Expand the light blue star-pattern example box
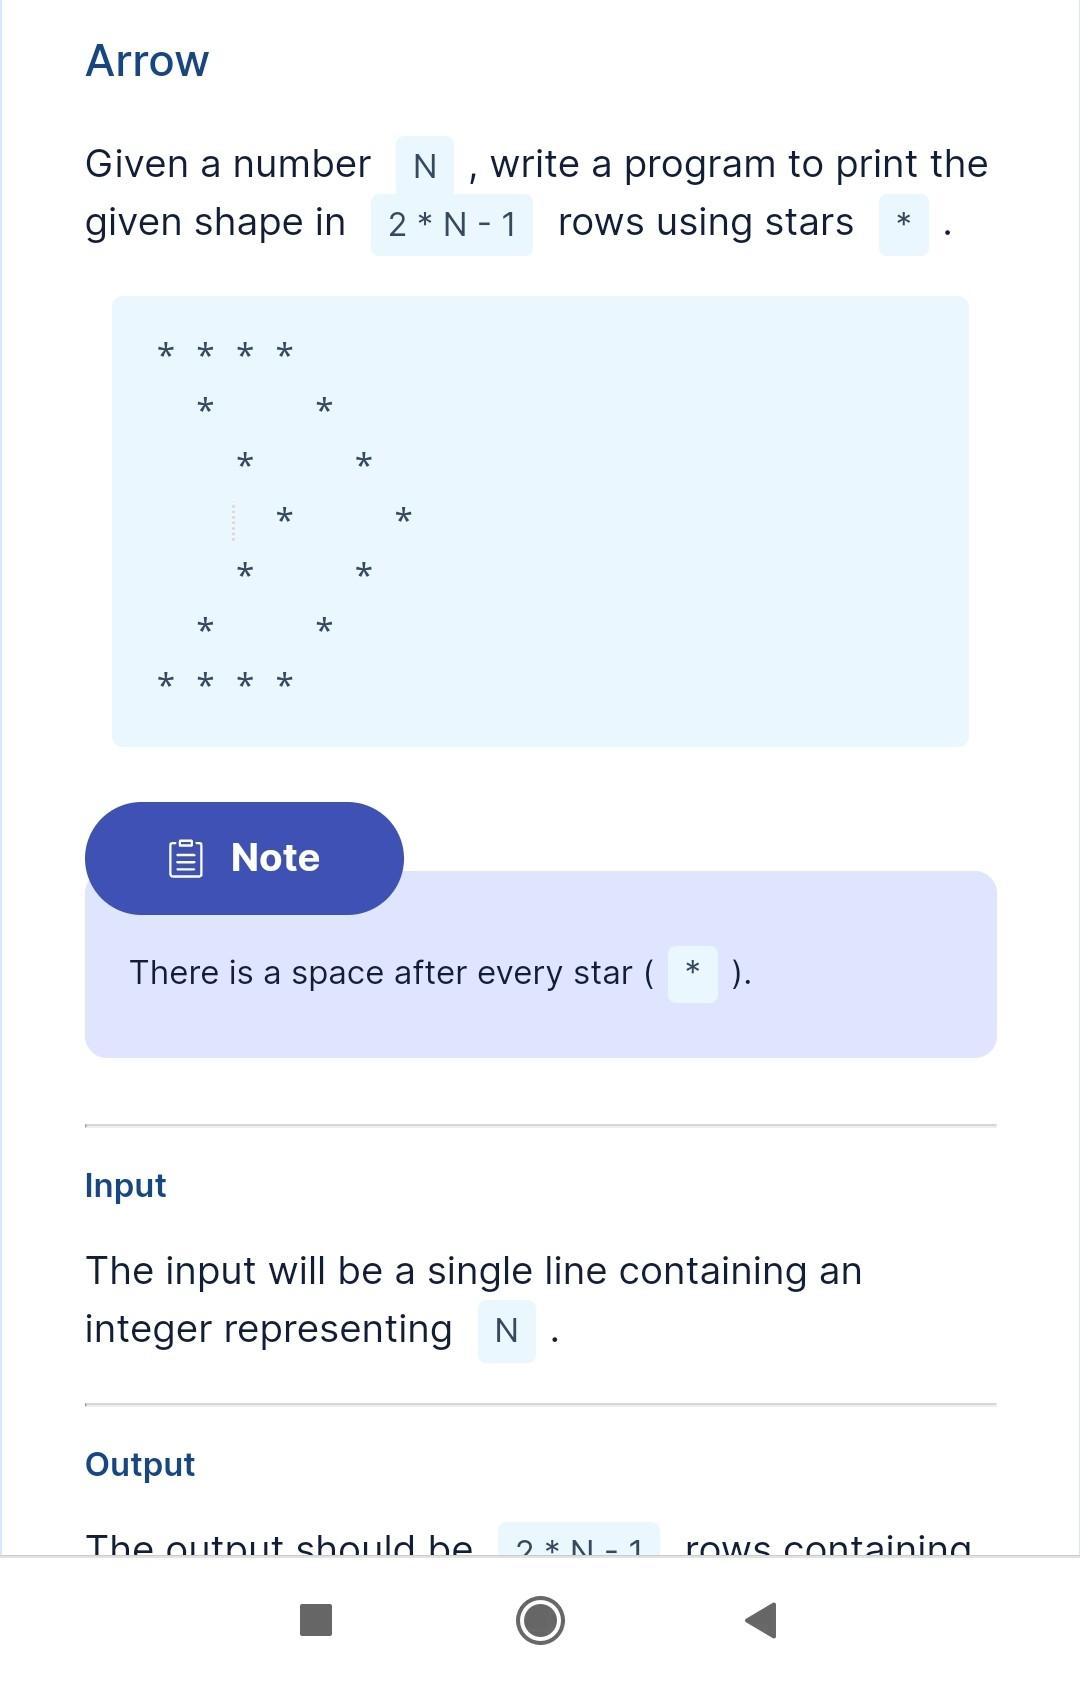This screenshot has height=1685, width=1080. [540, 520]
